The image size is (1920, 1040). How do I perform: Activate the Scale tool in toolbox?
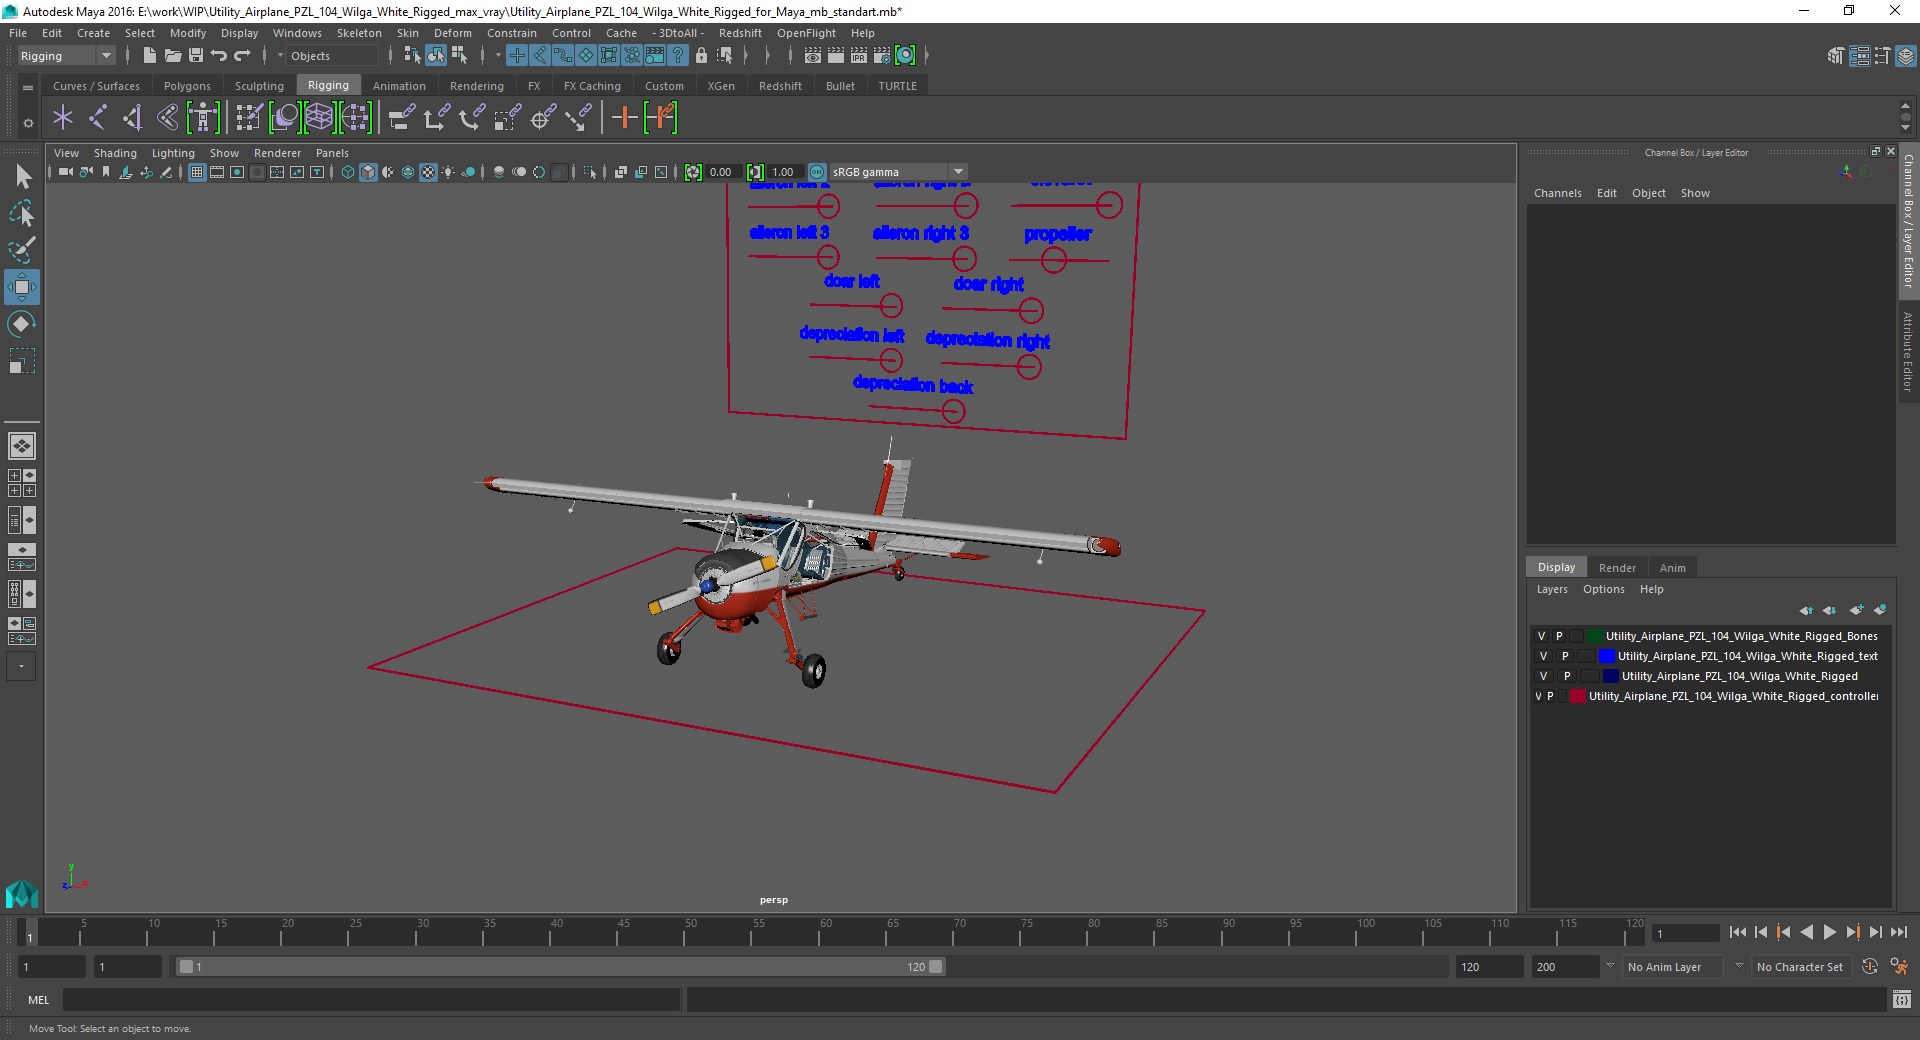22,360
